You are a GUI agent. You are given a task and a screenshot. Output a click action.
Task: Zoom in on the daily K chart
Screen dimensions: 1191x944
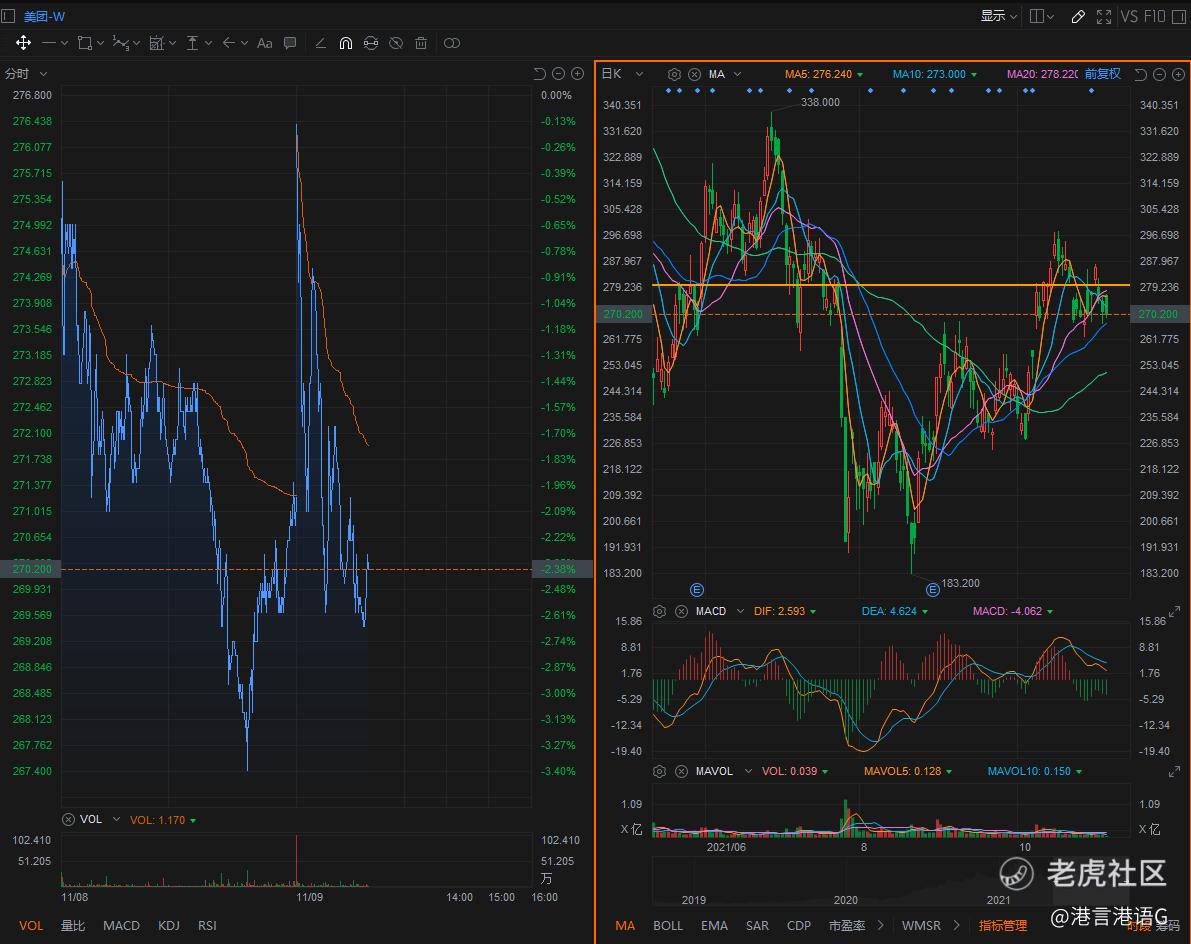[1177, 74]
